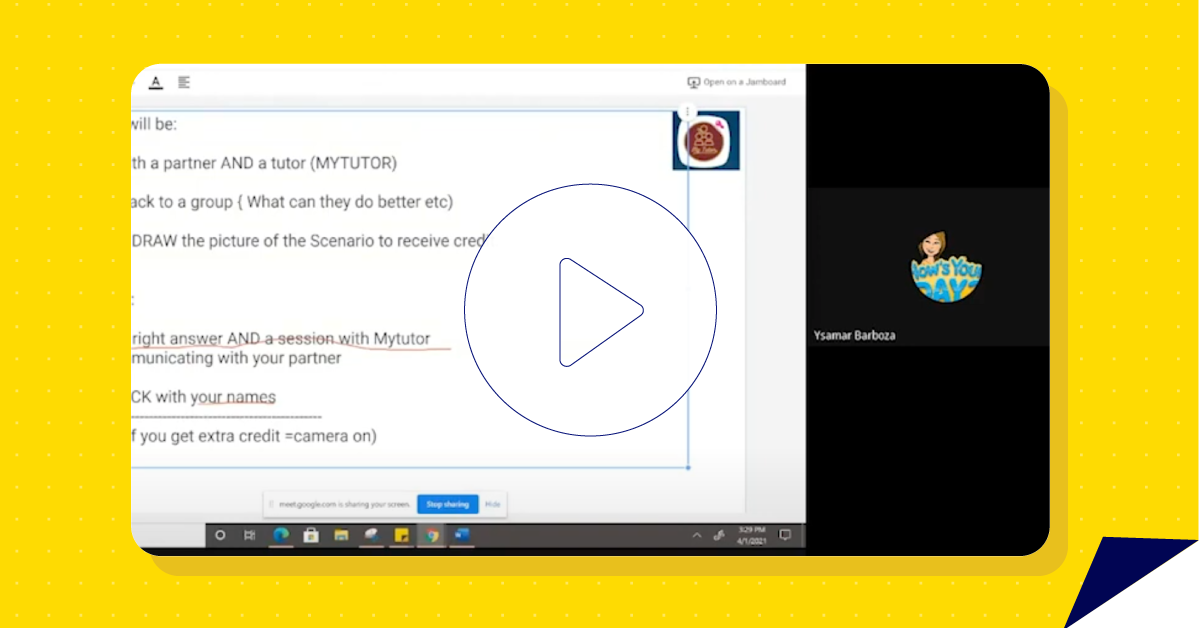Click the Cortana search icon

220,535
